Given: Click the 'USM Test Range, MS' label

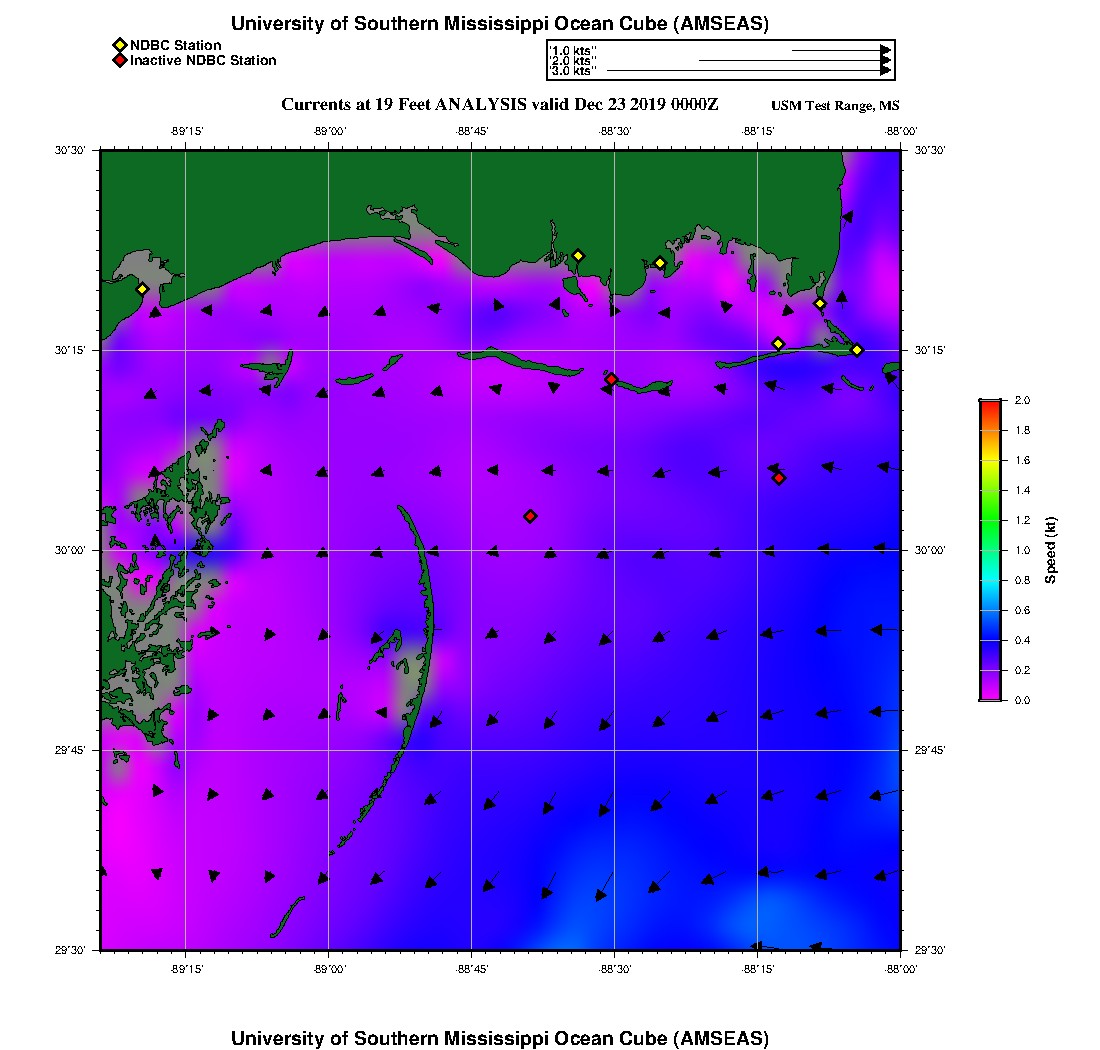Looking at the screenshot, I should click(x=835, y=106).
